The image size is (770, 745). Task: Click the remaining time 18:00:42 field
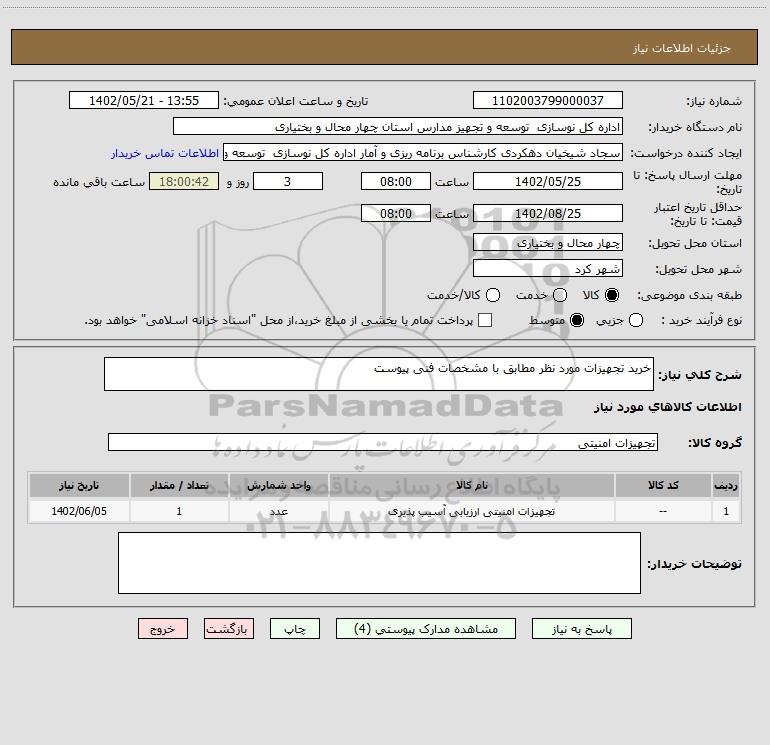184,181
